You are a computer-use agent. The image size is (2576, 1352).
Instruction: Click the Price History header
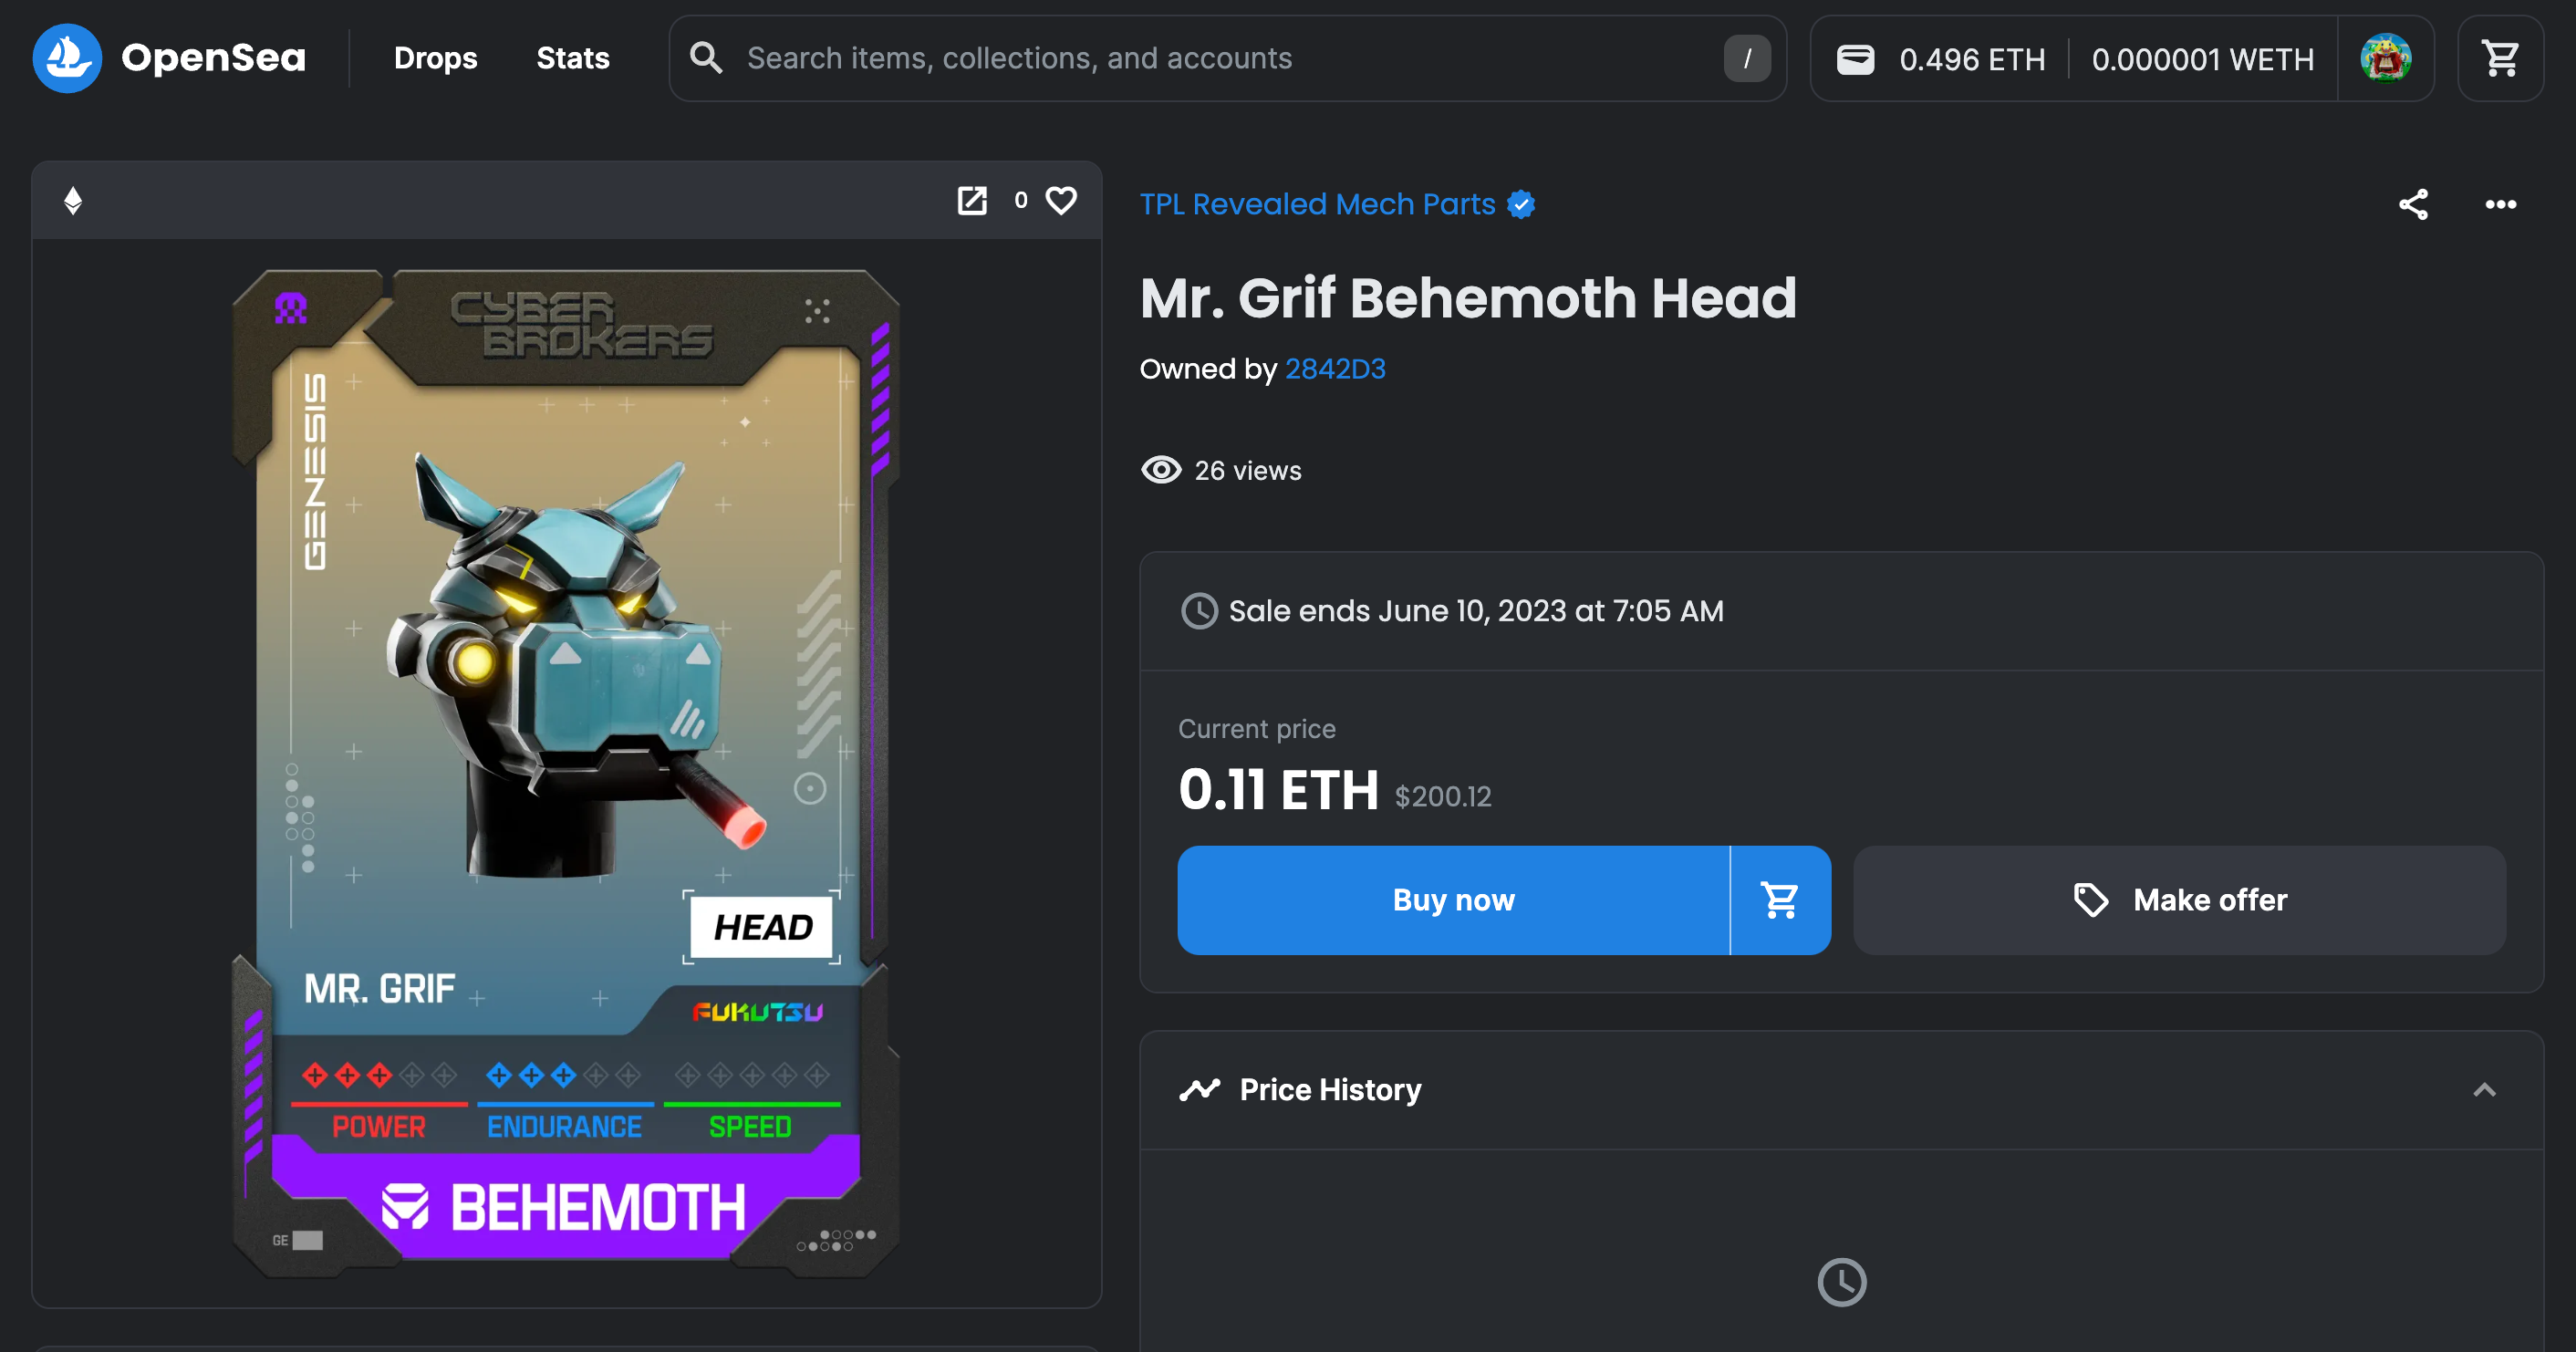click(x=1330, y=1090)
